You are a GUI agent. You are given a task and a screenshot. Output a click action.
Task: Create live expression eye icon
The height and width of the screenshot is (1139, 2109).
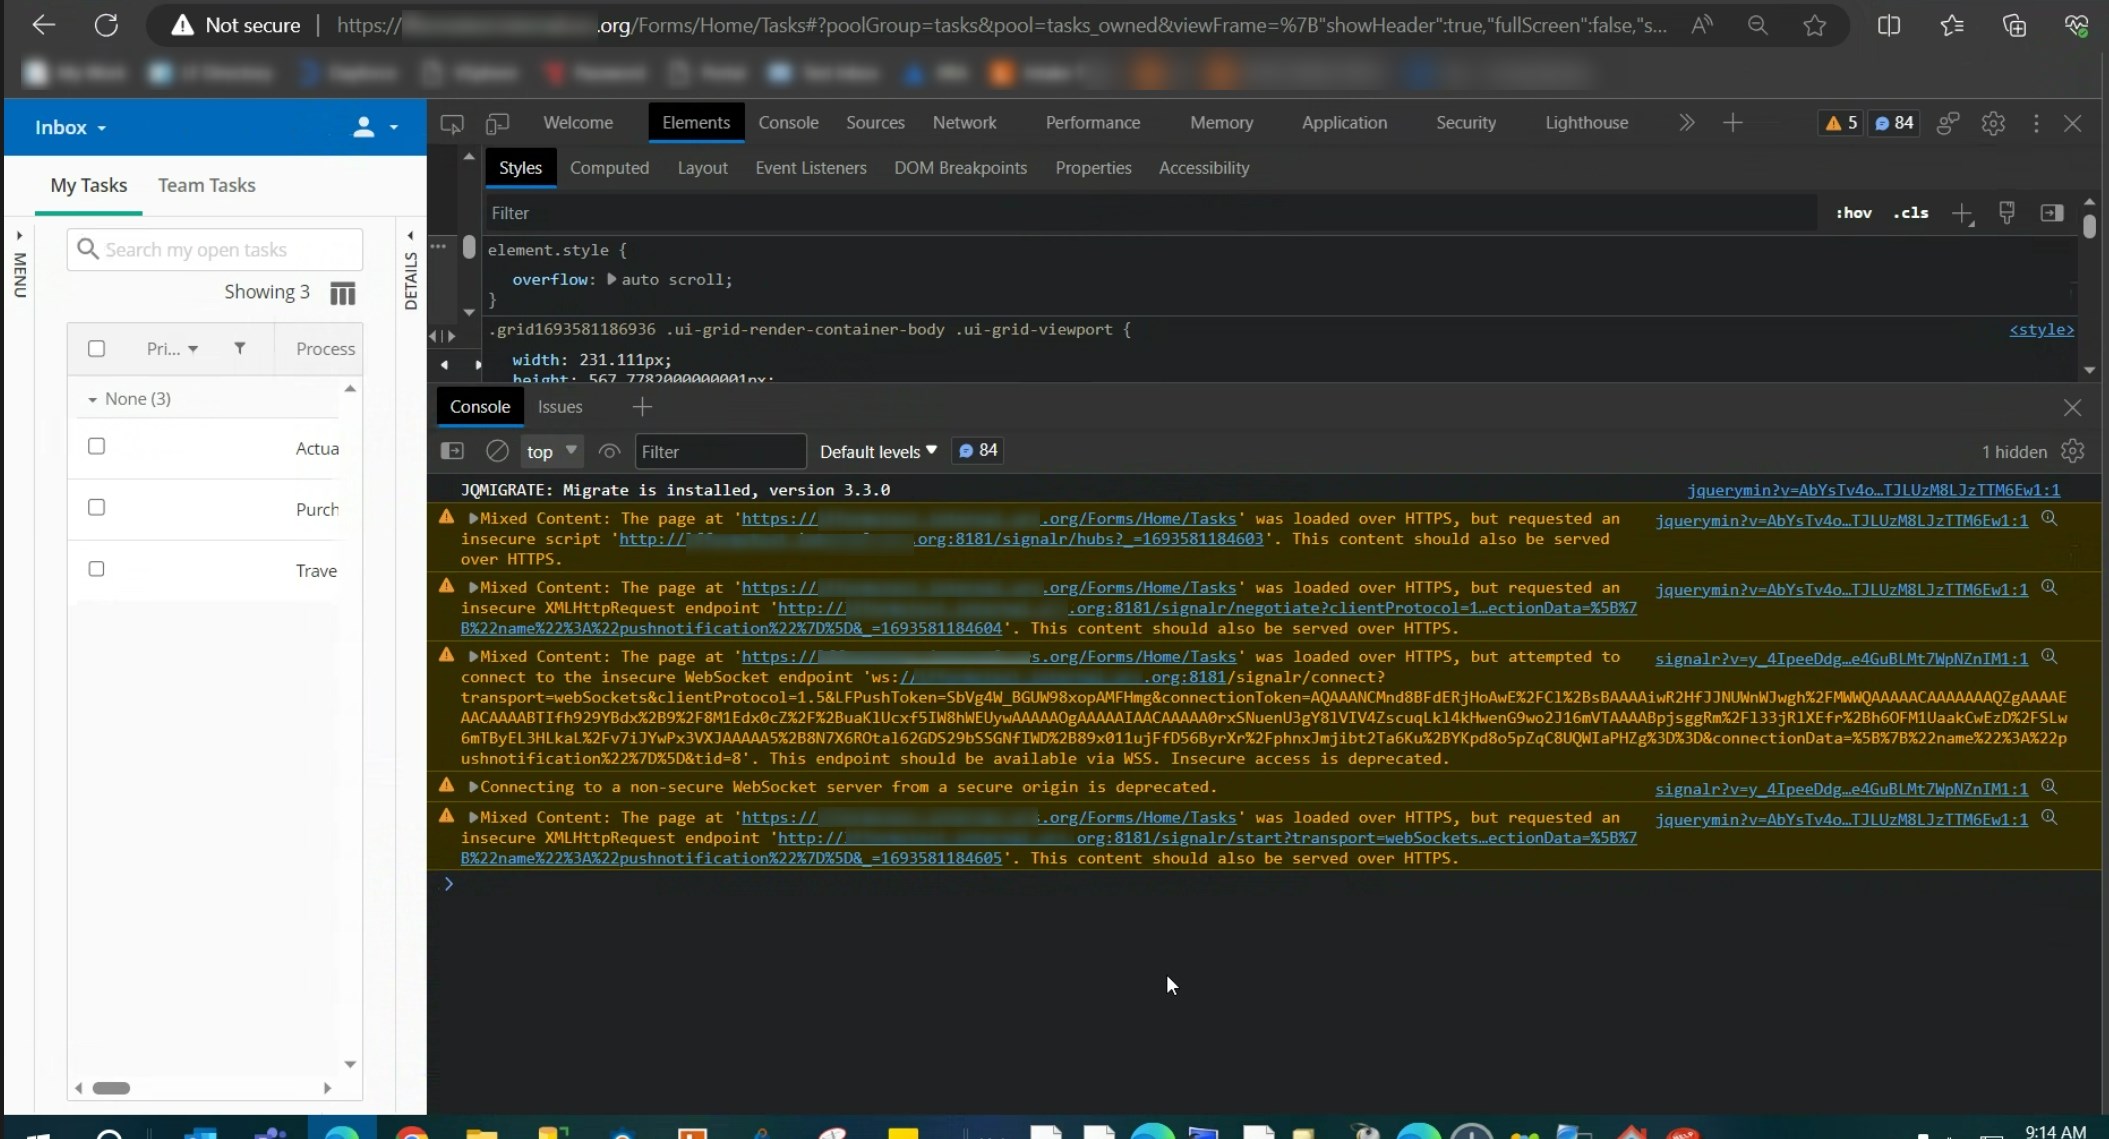(x=609, y=451)
